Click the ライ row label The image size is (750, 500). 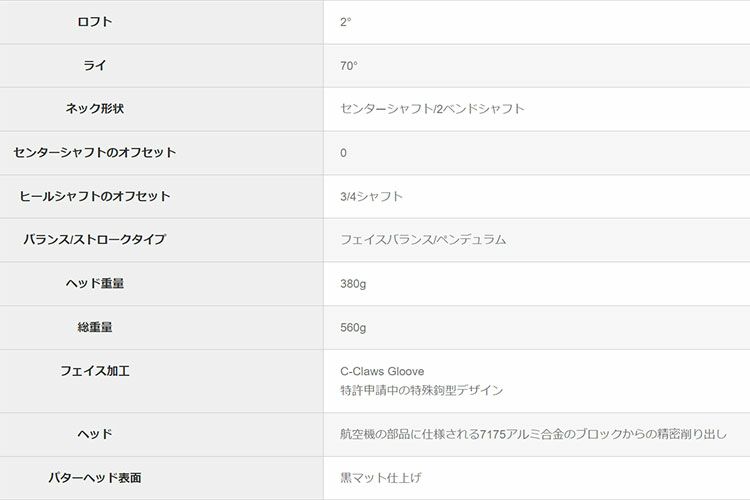click(95, 66)
